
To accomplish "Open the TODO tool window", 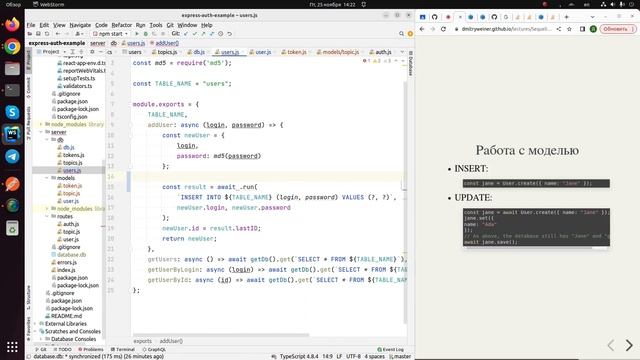I will pyautogui.click(x=63, y=350).
